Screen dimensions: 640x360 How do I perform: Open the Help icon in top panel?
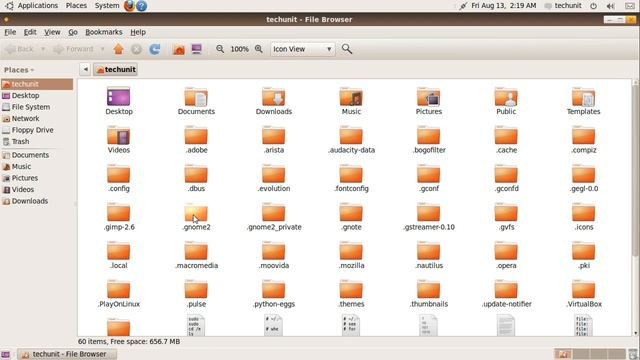142,6
